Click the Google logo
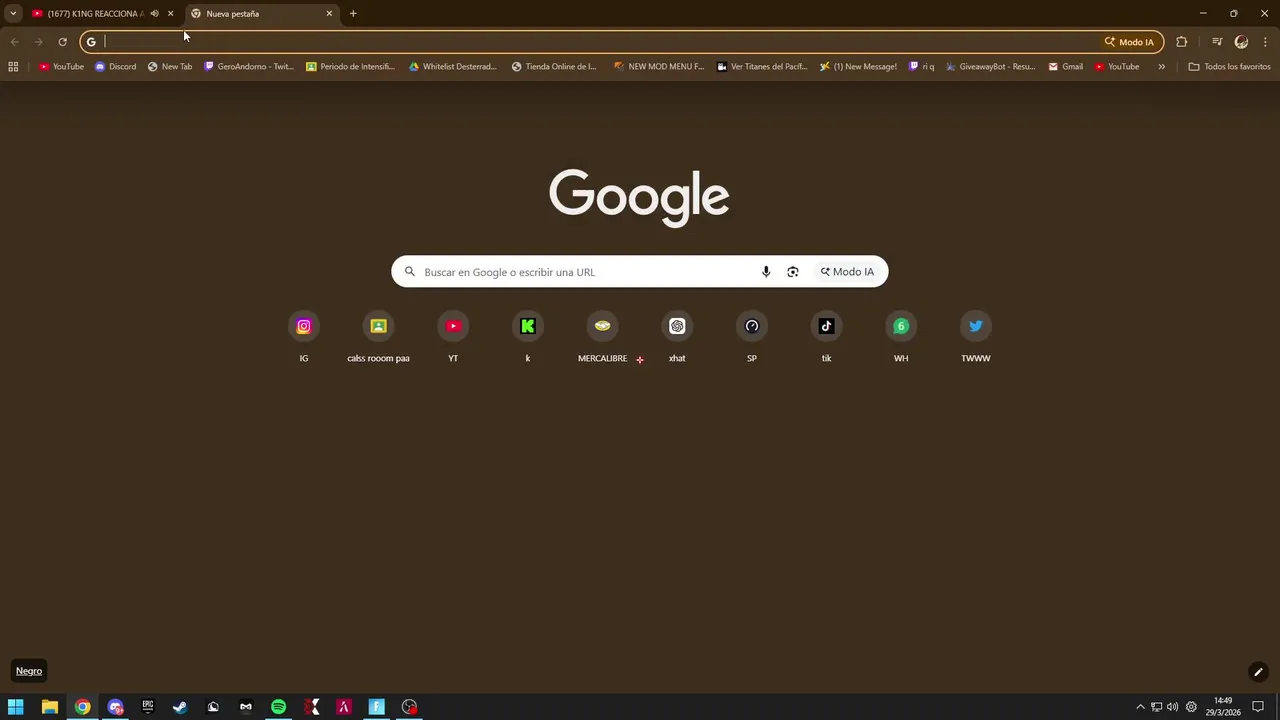 639,197
